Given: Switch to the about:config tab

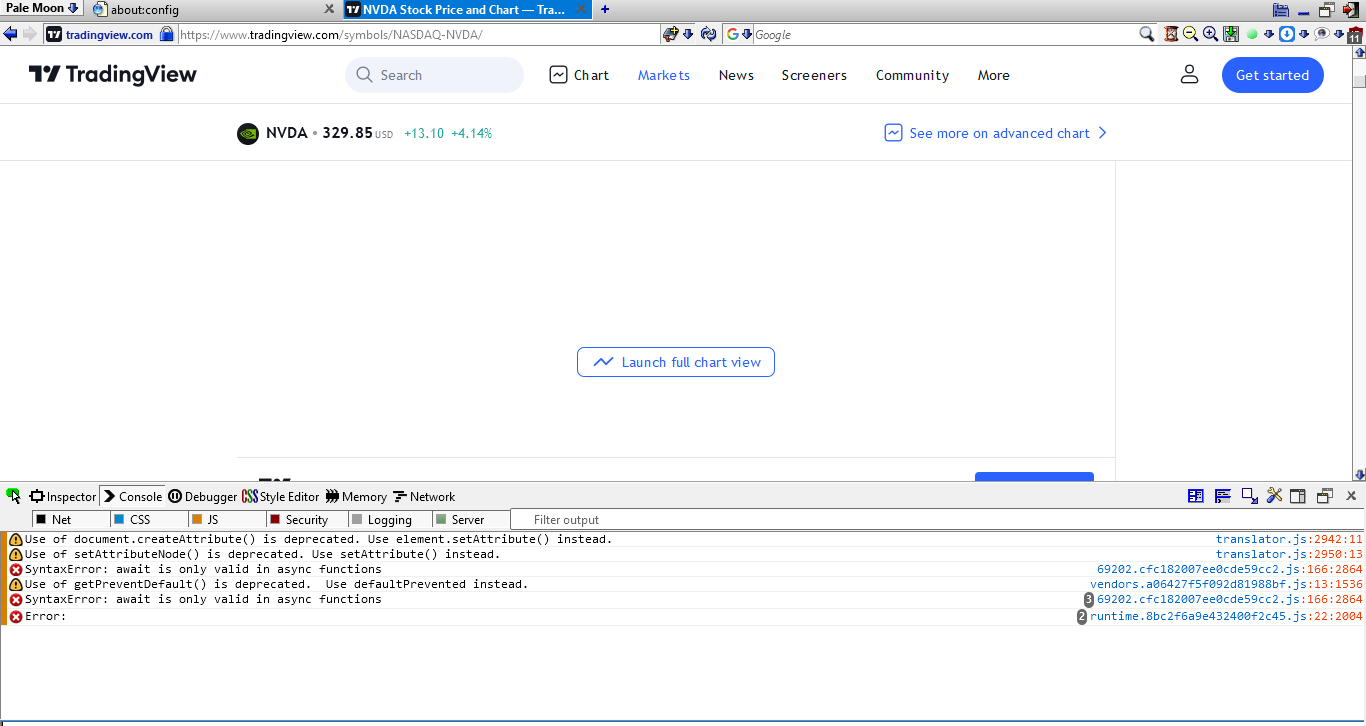Looking at the screenshot, I should tap(214, 9).
